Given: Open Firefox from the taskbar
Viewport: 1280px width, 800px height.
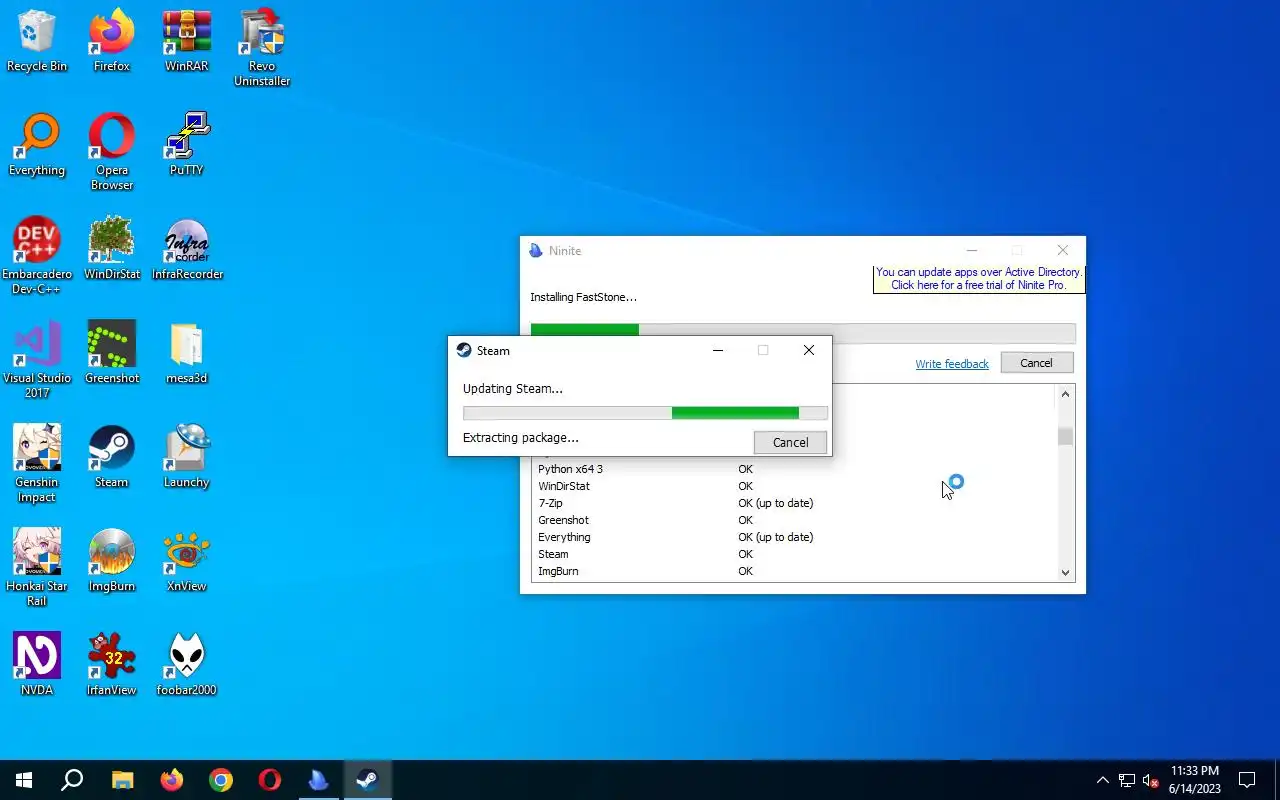Looking at the screenshot, I should [x=172, y=780].
